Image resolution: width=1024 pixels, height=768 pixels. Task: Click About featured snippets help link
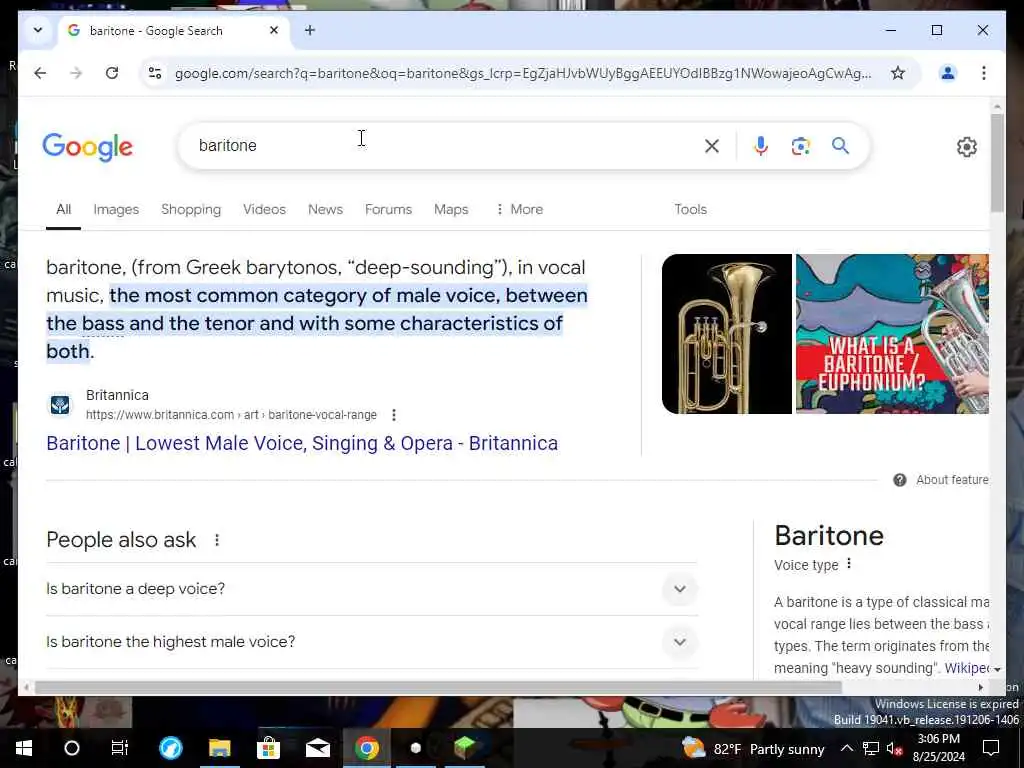[943, 480]
